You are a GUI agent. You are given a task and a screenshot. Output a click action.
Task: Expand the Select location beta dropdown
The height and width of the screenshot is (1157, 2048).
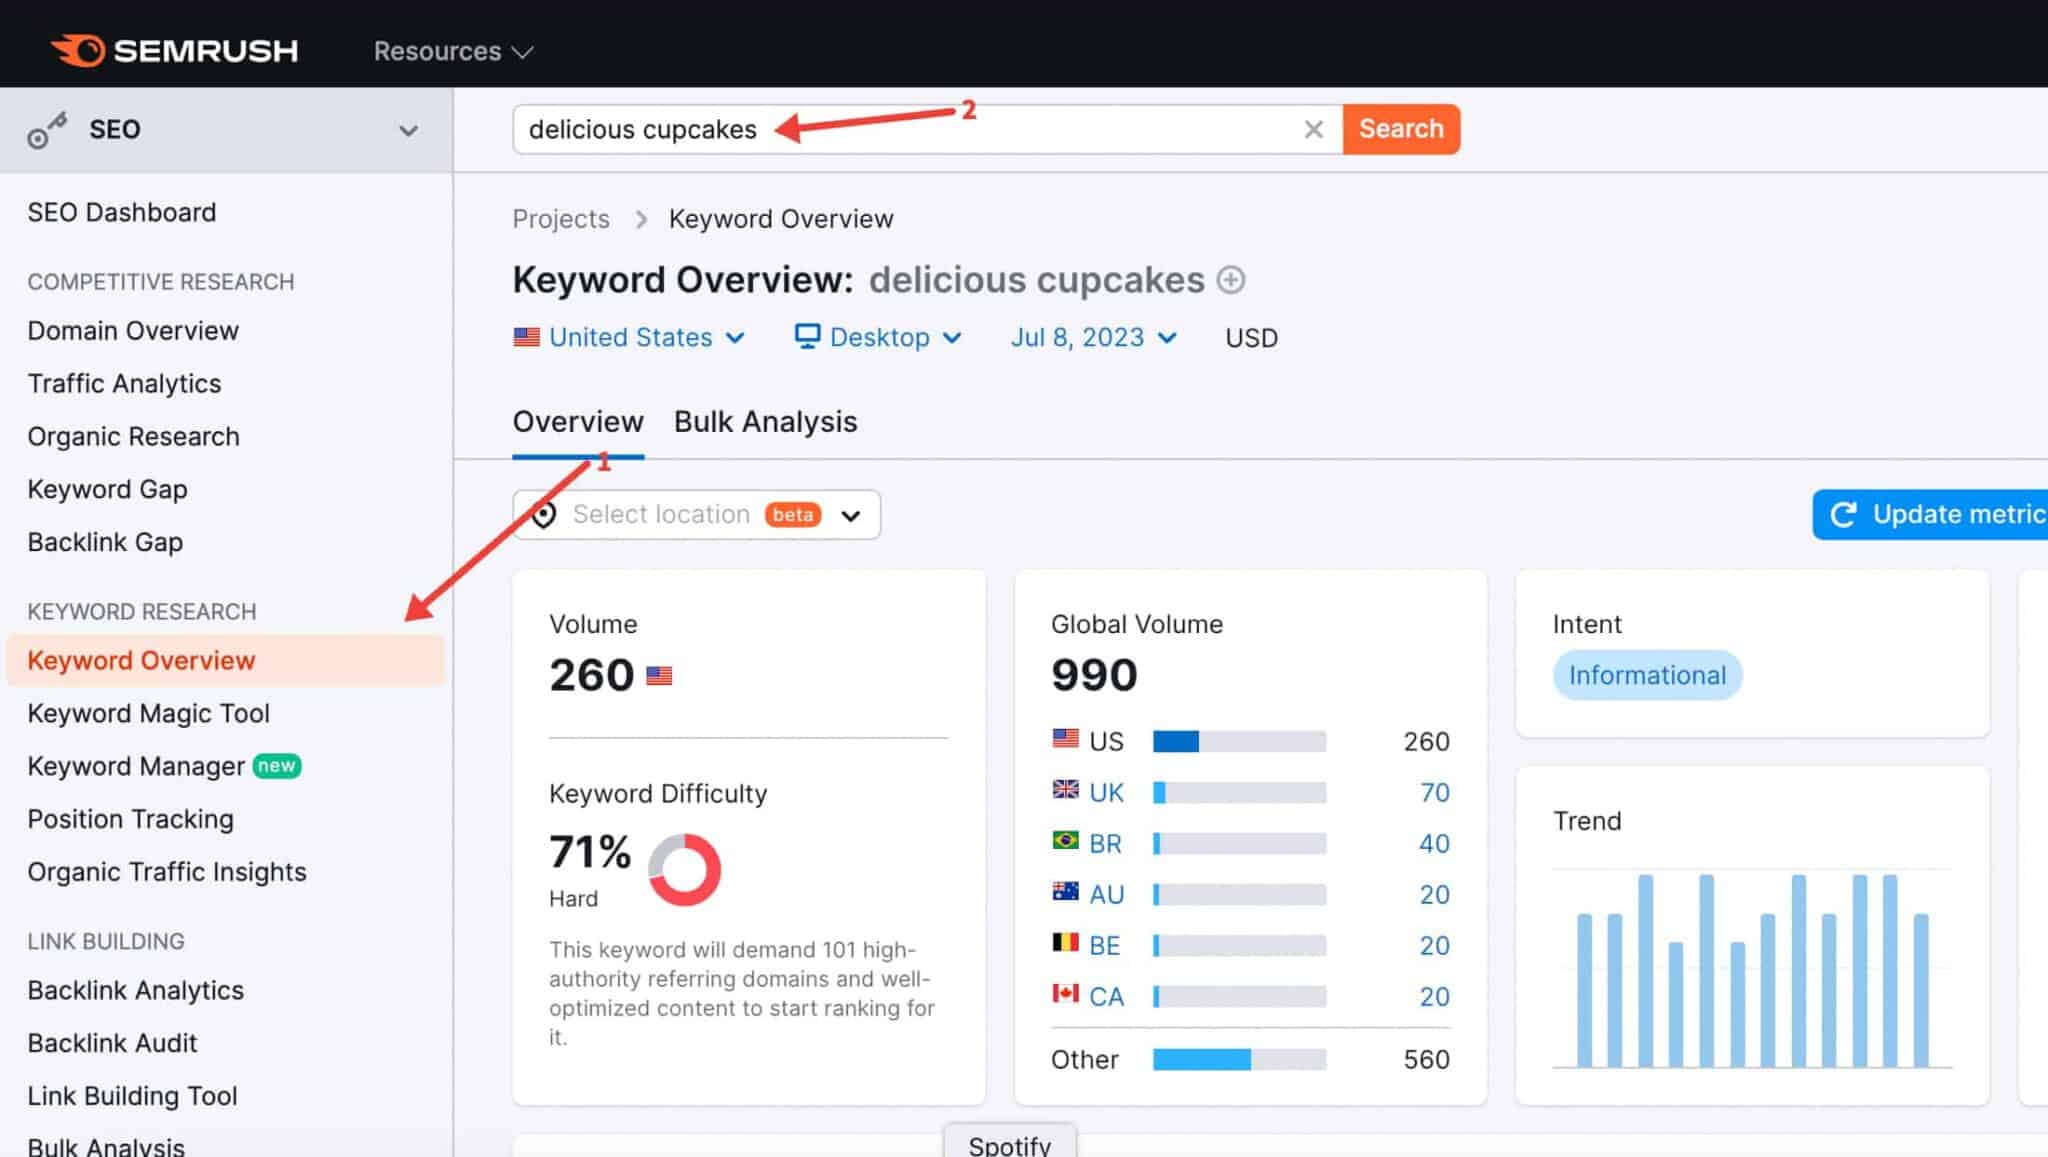tap(851, 514)
